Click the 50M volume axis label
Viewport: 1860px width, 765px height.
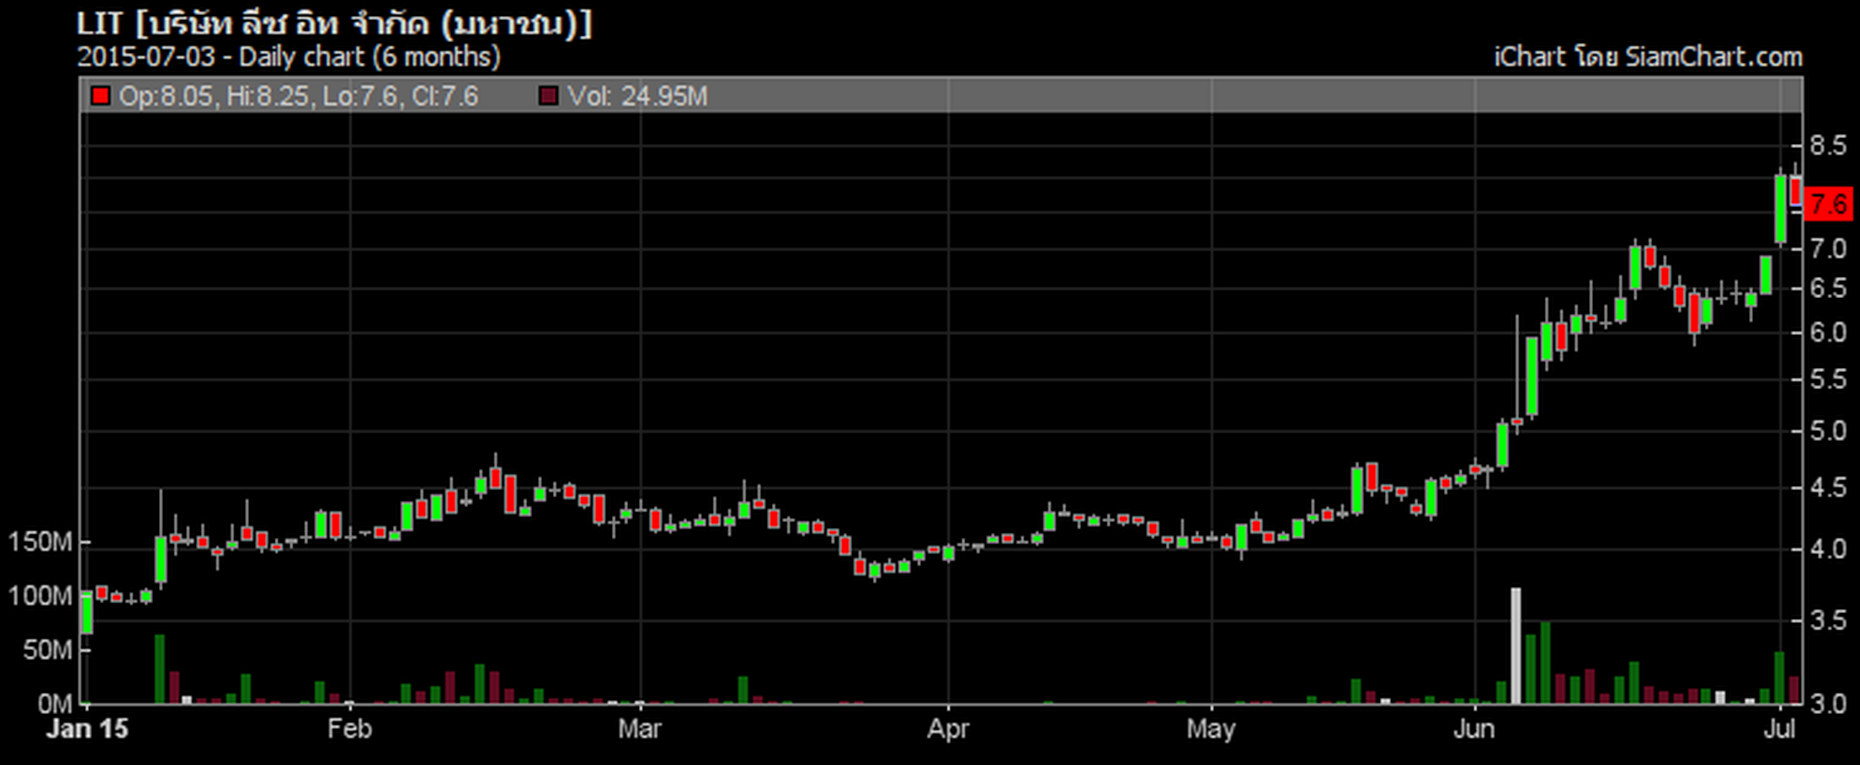48,650
